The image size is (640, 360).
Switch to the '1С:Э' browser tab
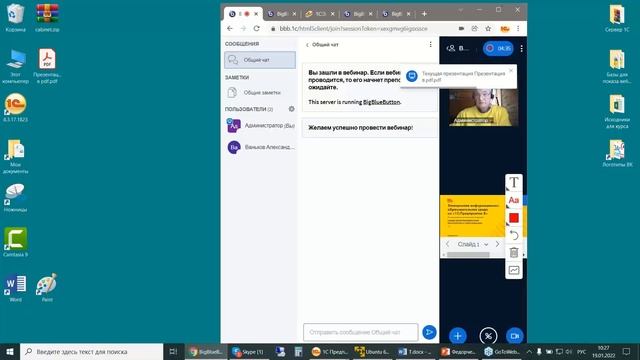coord(320,14)
